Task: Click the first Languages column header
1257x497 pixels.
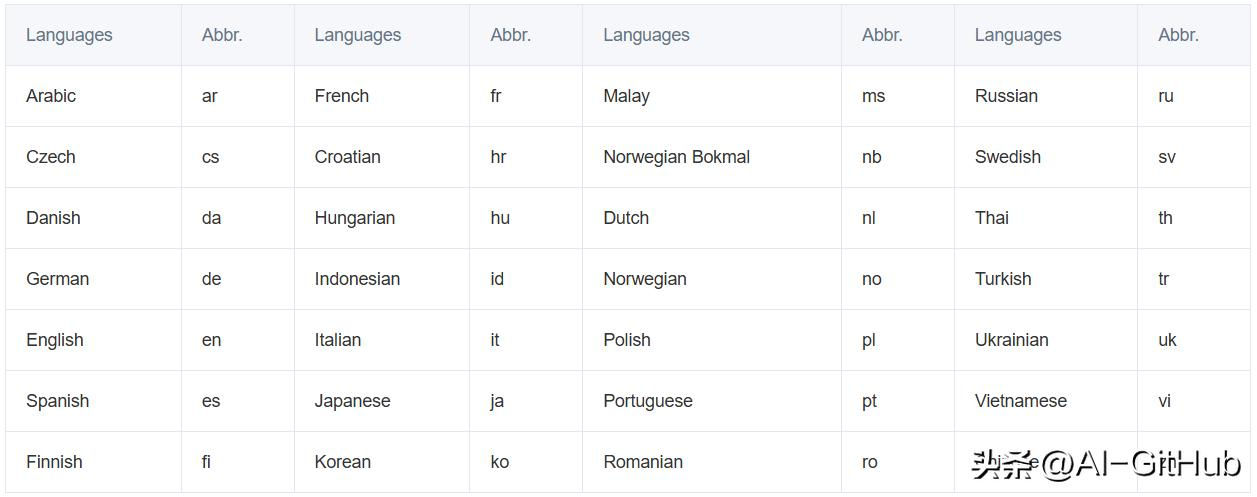Action: pyautogui.click(x=69, y=35)
